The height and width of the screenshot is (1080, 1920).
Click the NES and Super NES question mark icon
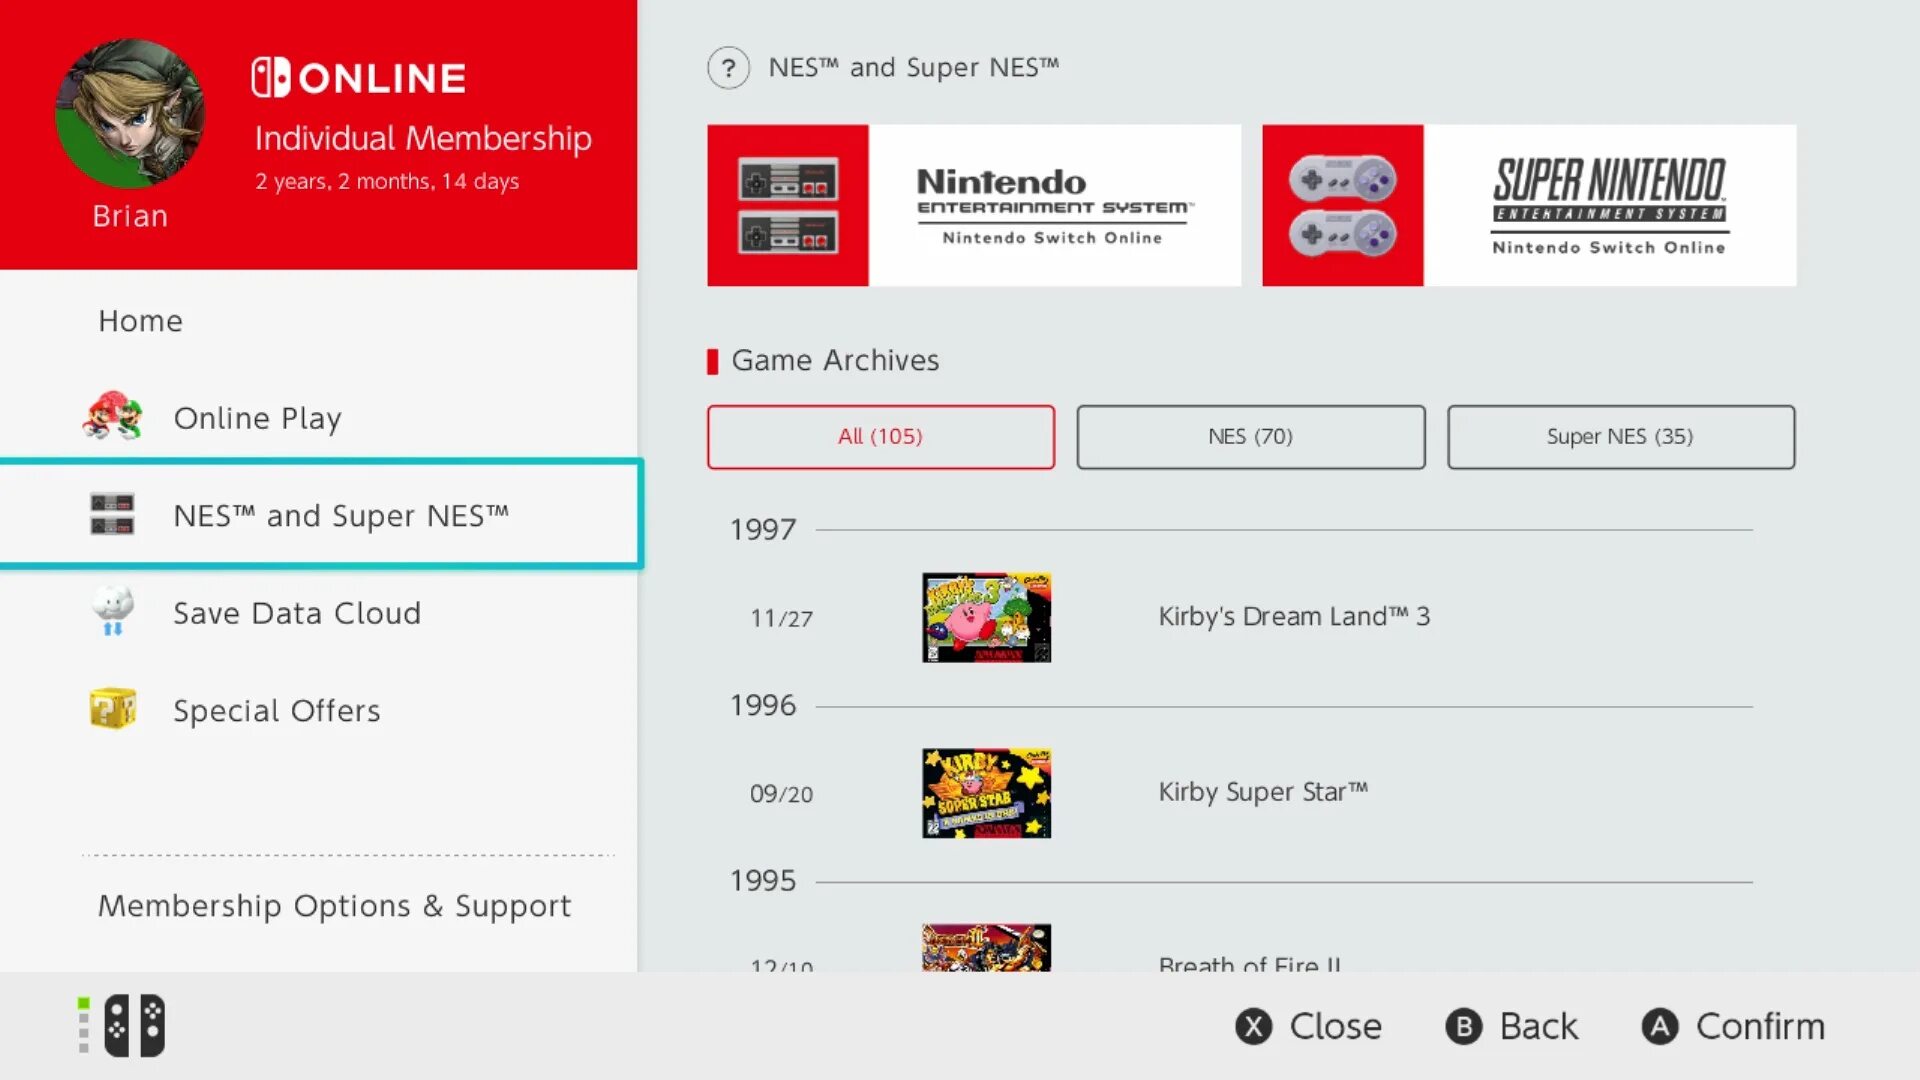pos(728,67)
